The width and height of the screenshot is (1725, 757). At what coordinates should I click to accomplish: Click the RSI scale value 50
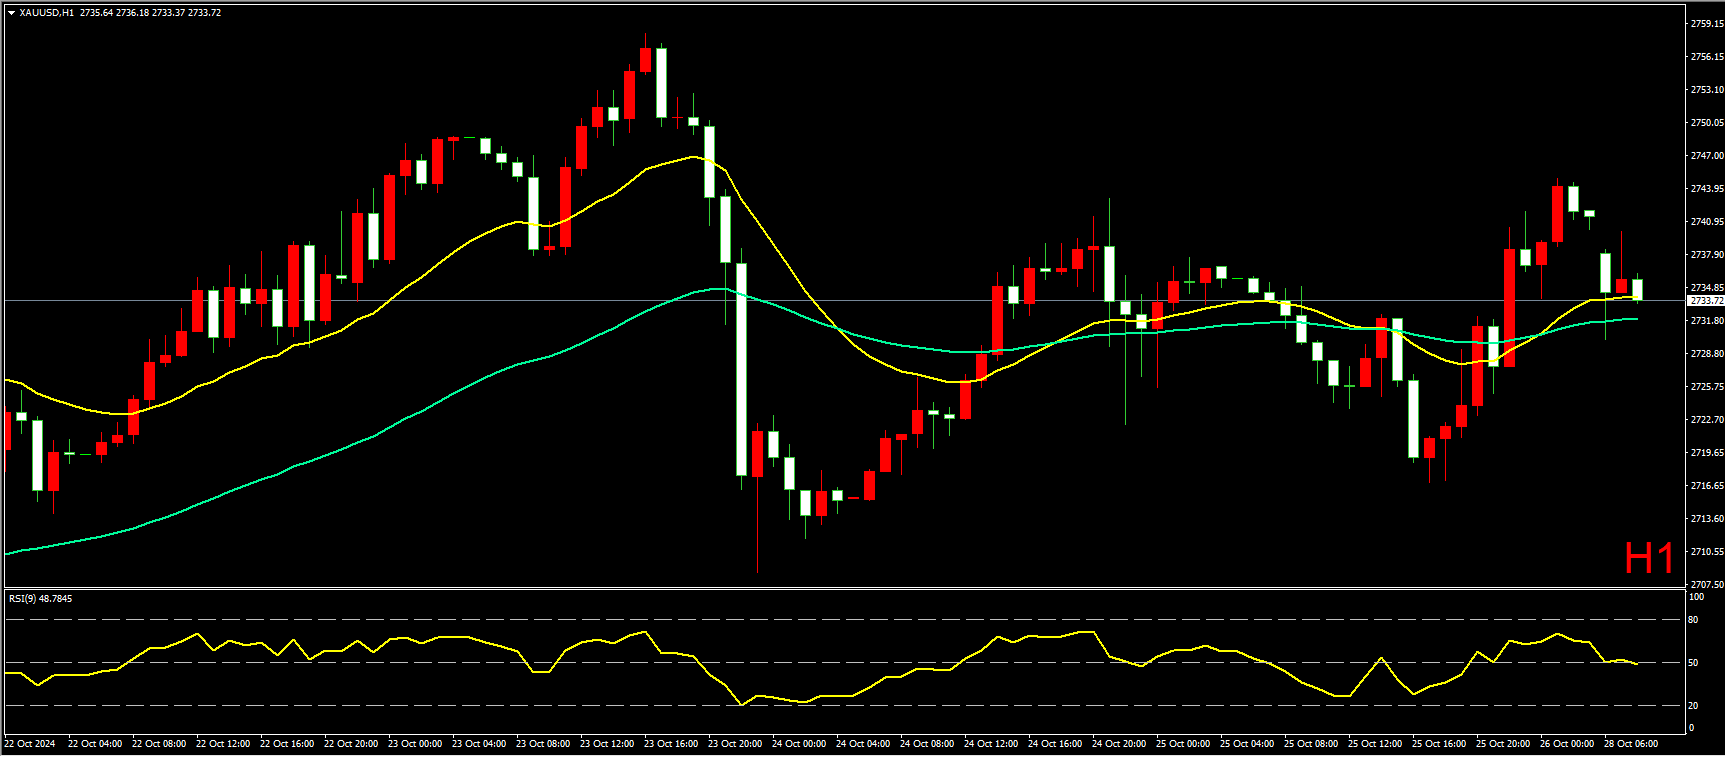pos(1693,663)
